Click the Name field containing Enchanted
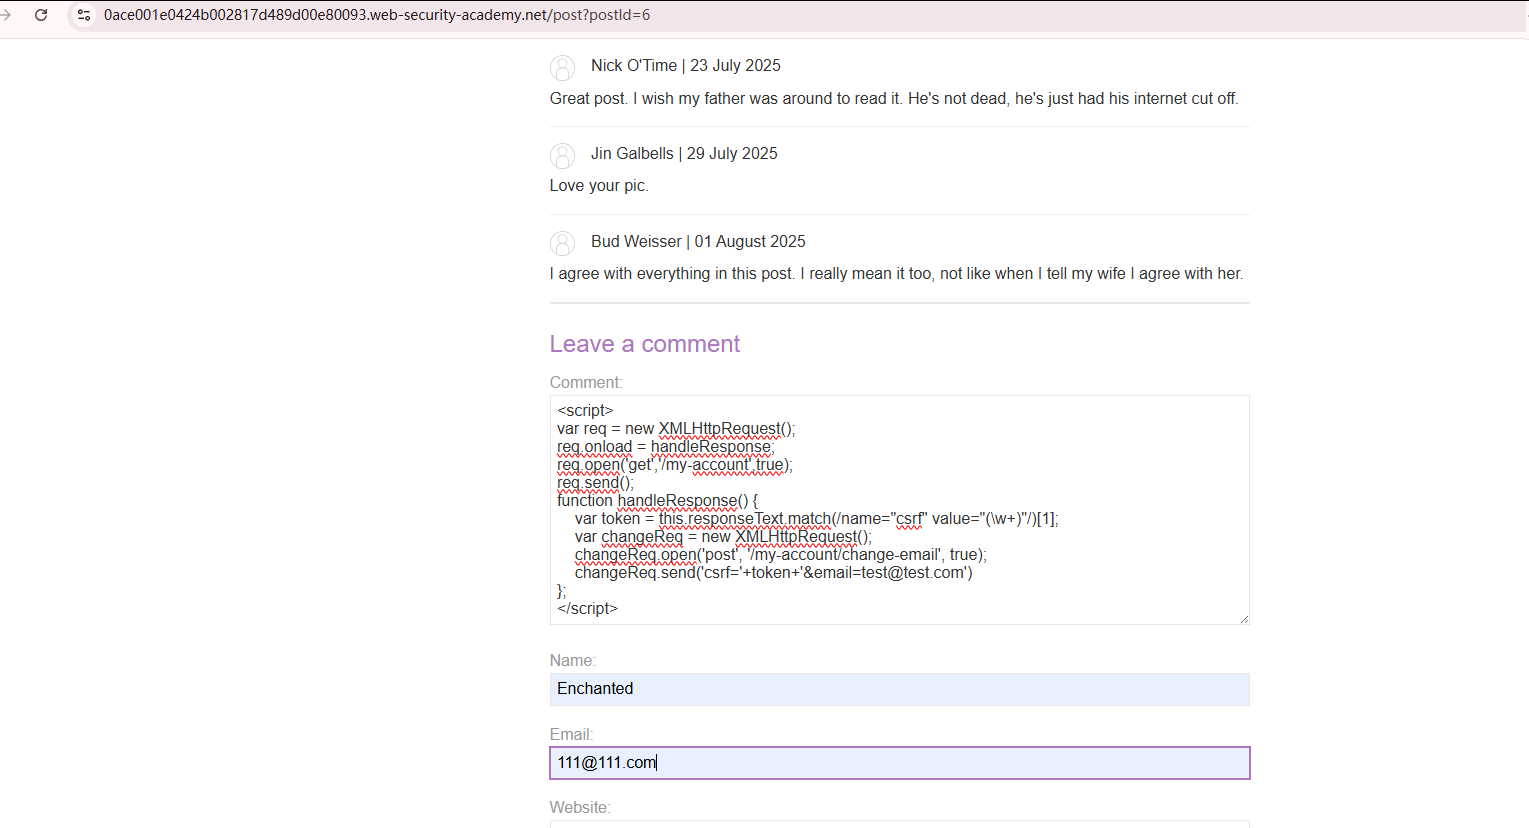The height and width of the screenshot is (828, 1529). click(899, 689)
